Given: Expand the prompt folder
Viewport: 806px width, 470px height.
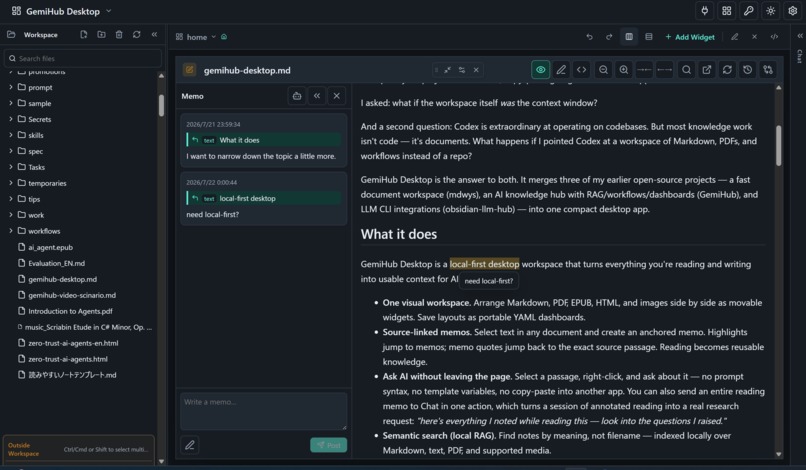Looking at the screenshot, I should [11, 87].
